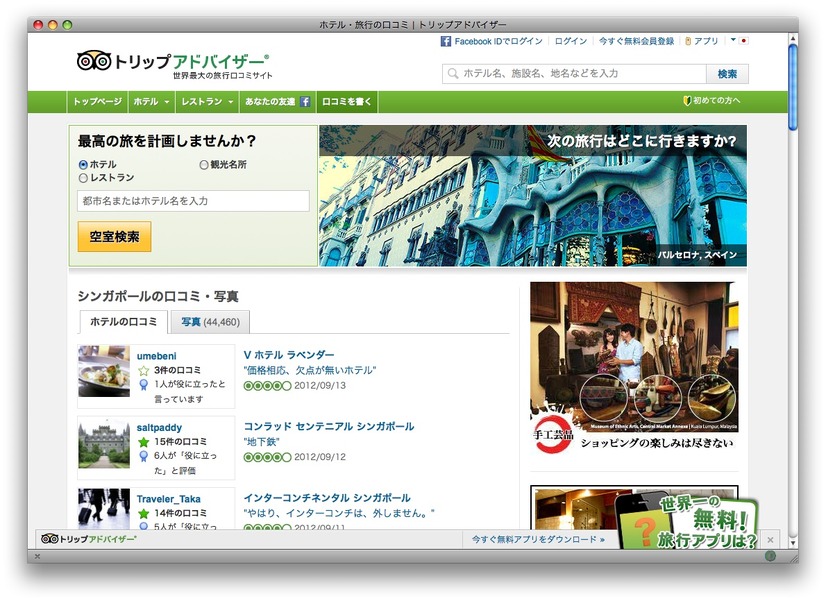Open インターコンチネンタル シンガポール link

click(327, 498)
